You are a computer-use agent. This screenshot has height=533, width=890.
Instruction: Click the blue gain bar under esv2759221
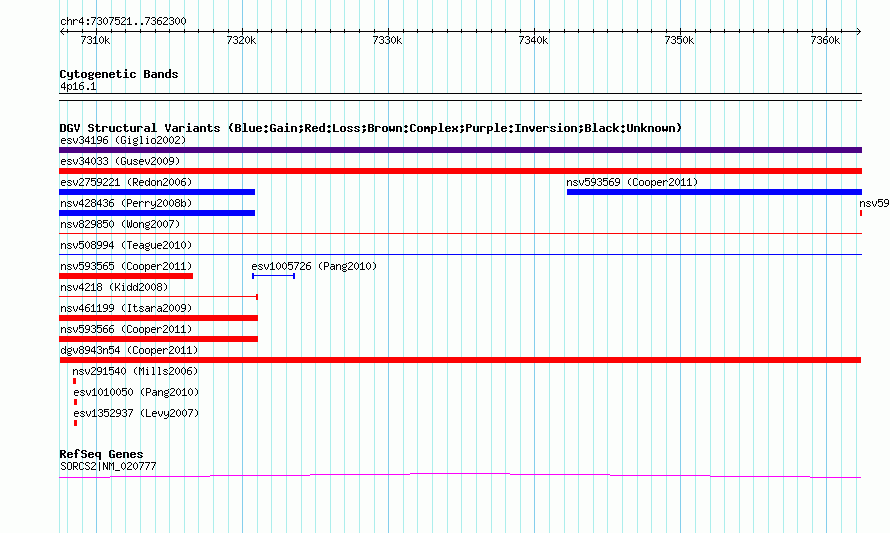(157, 192)
